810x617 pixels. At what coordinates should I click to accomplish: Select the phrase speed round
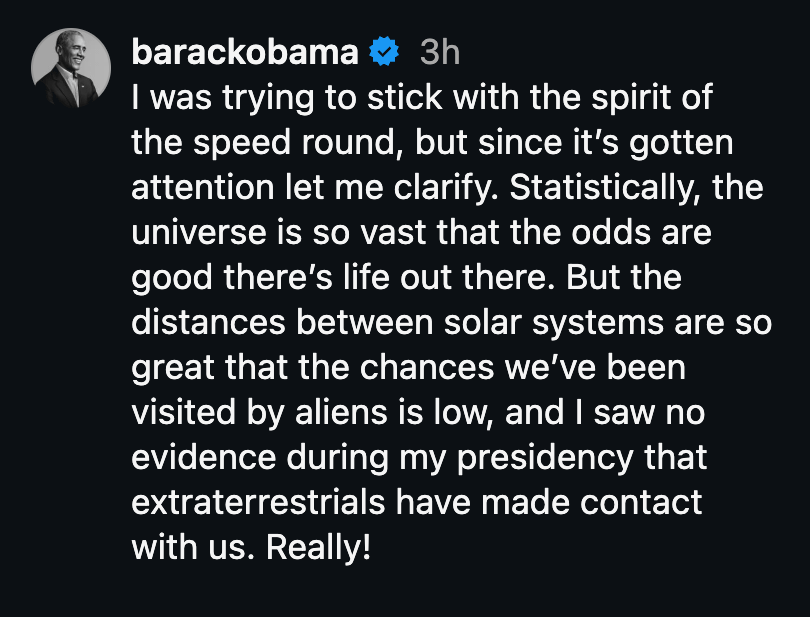pyautogui.click(x=294, y=142)
